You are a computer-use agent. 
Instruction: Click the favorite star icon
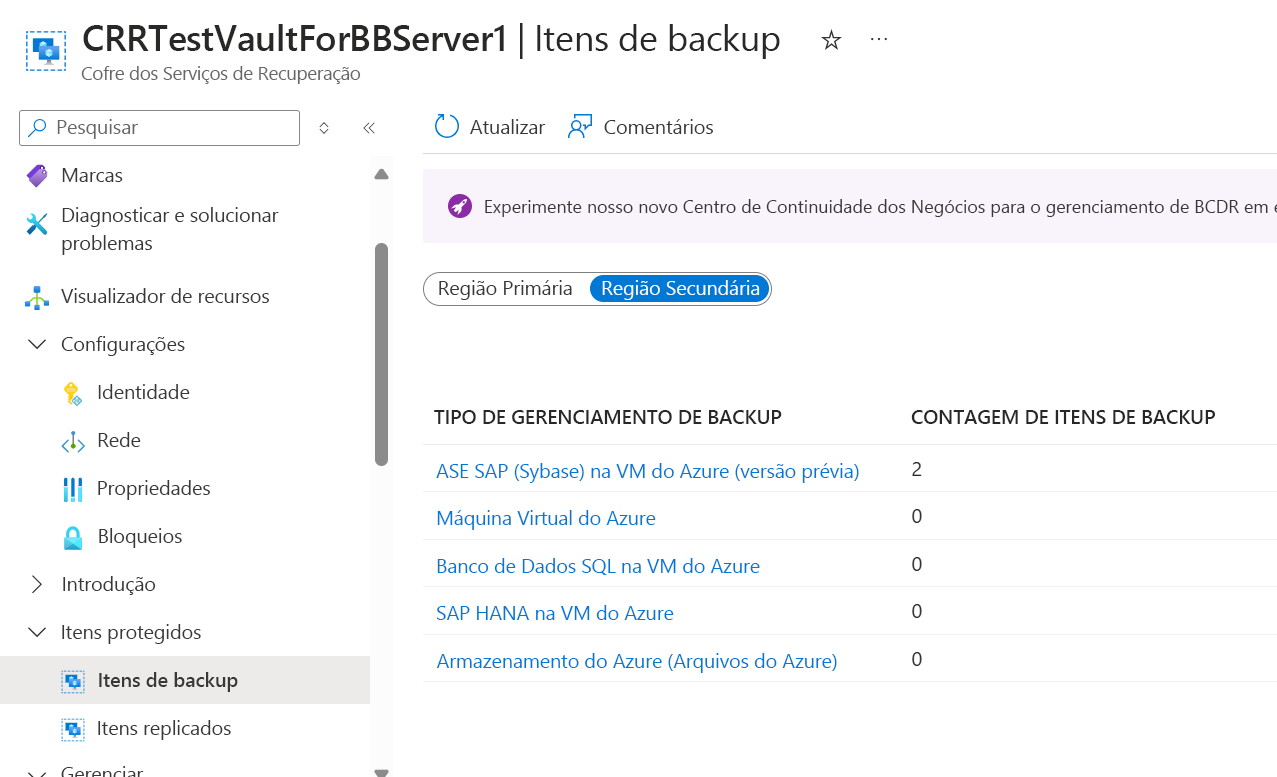pos(831,40)
